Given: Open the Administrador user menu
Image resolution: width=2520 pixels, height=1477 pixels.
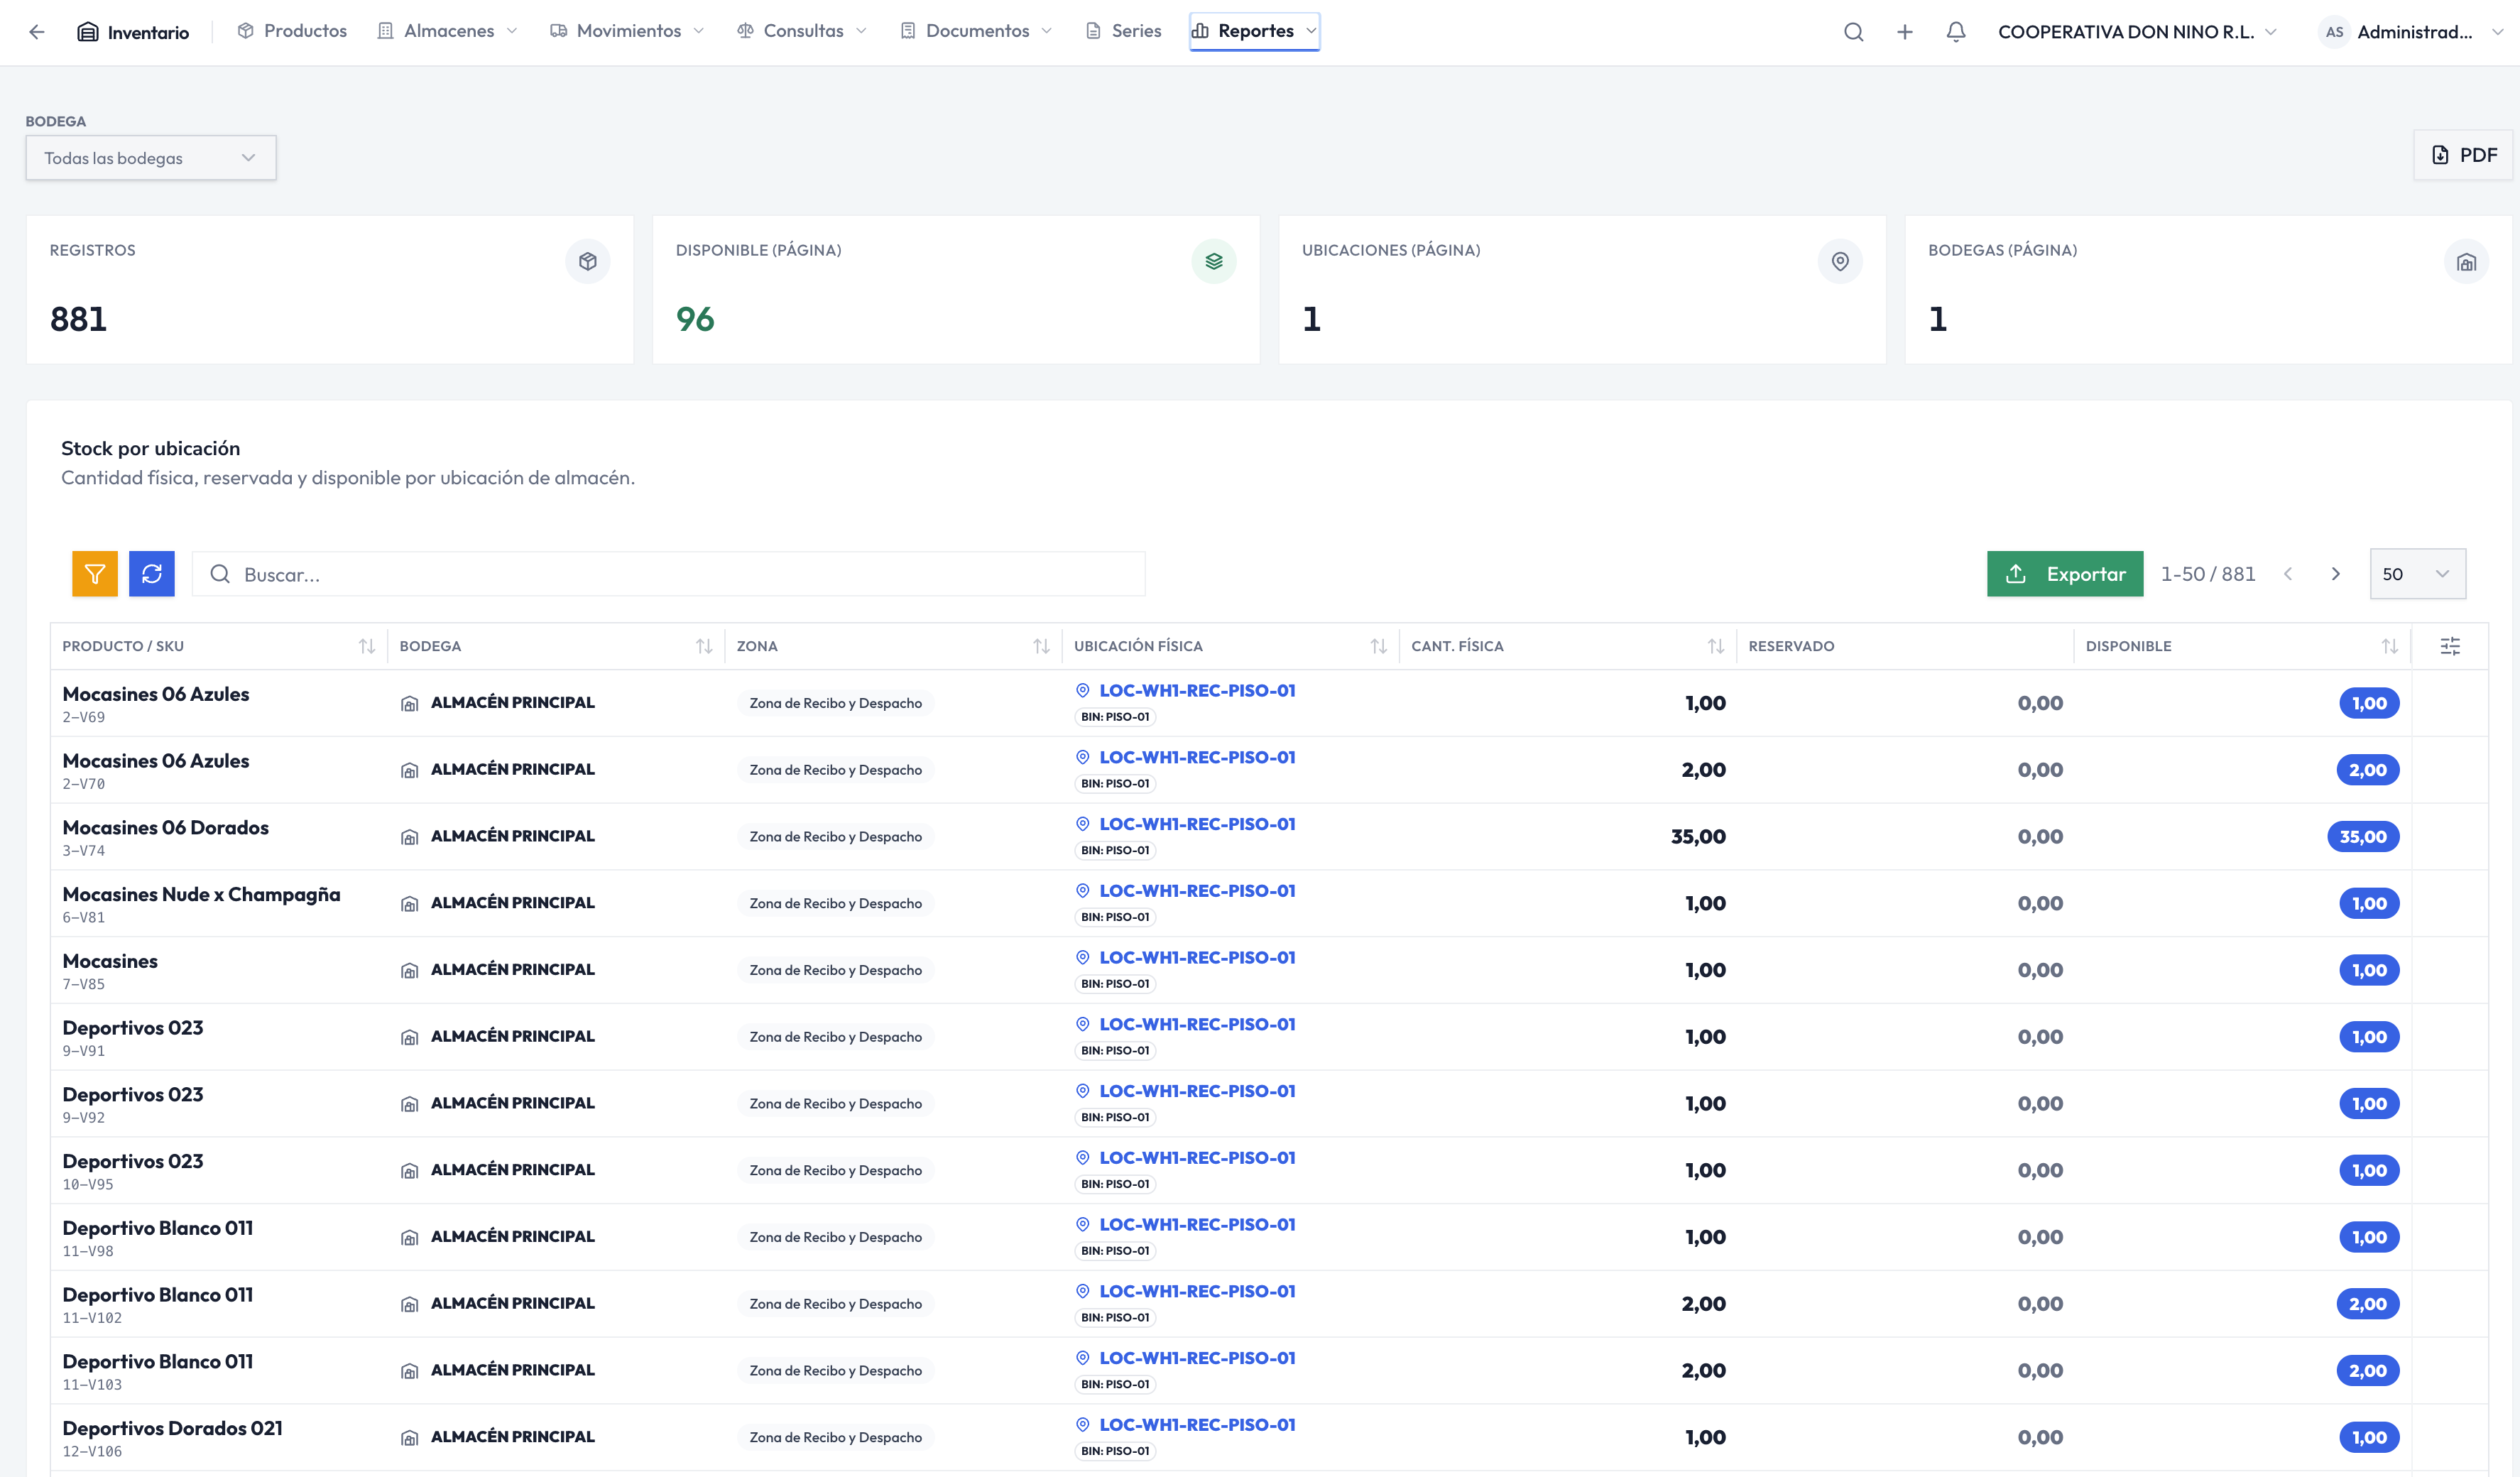Looking at the screenshot, I should pos(2412,32).
